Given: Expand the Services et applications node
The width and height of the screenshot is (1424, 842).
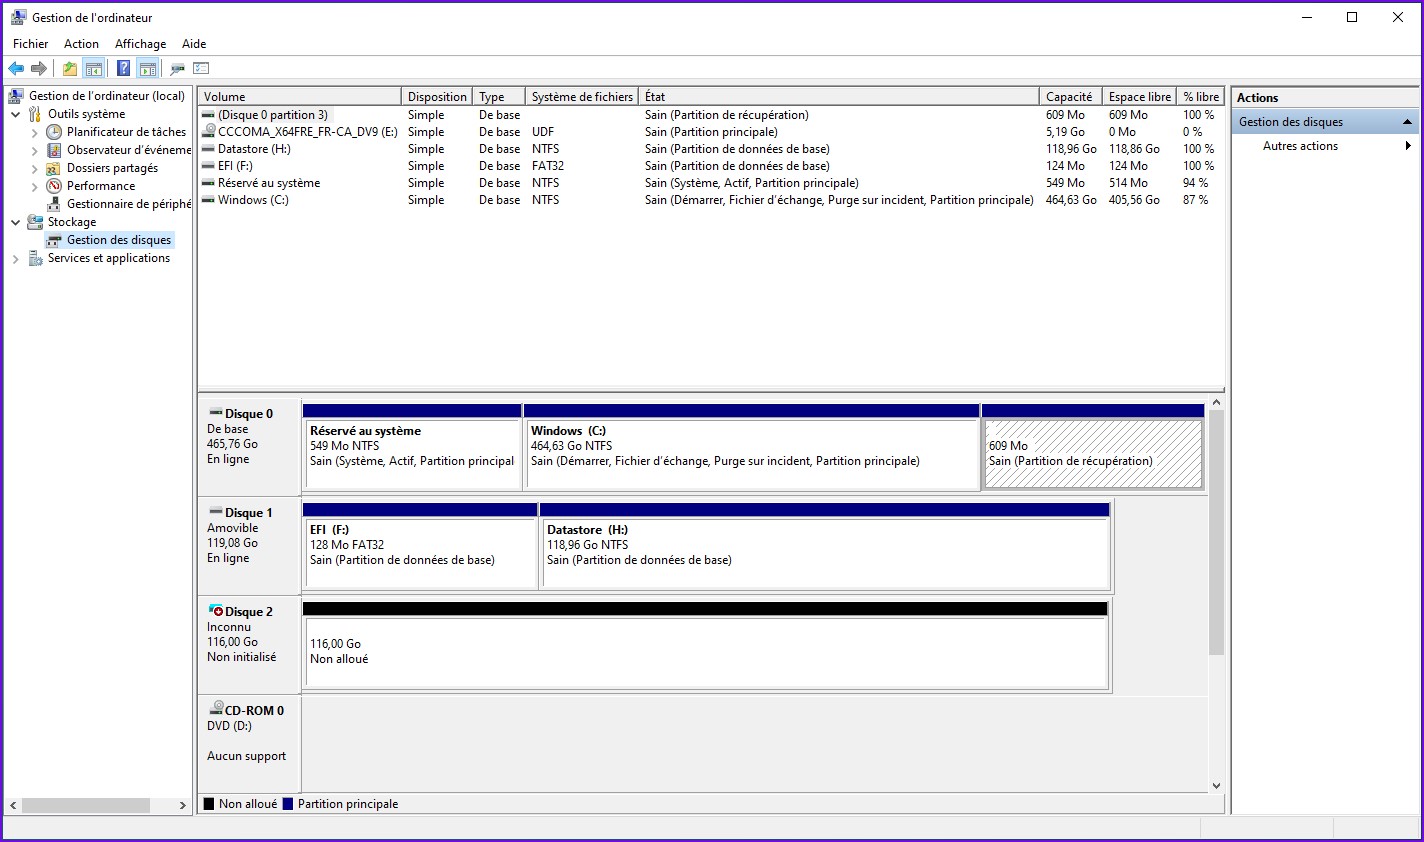Looking at the screenshot, I should click(16, 258).
